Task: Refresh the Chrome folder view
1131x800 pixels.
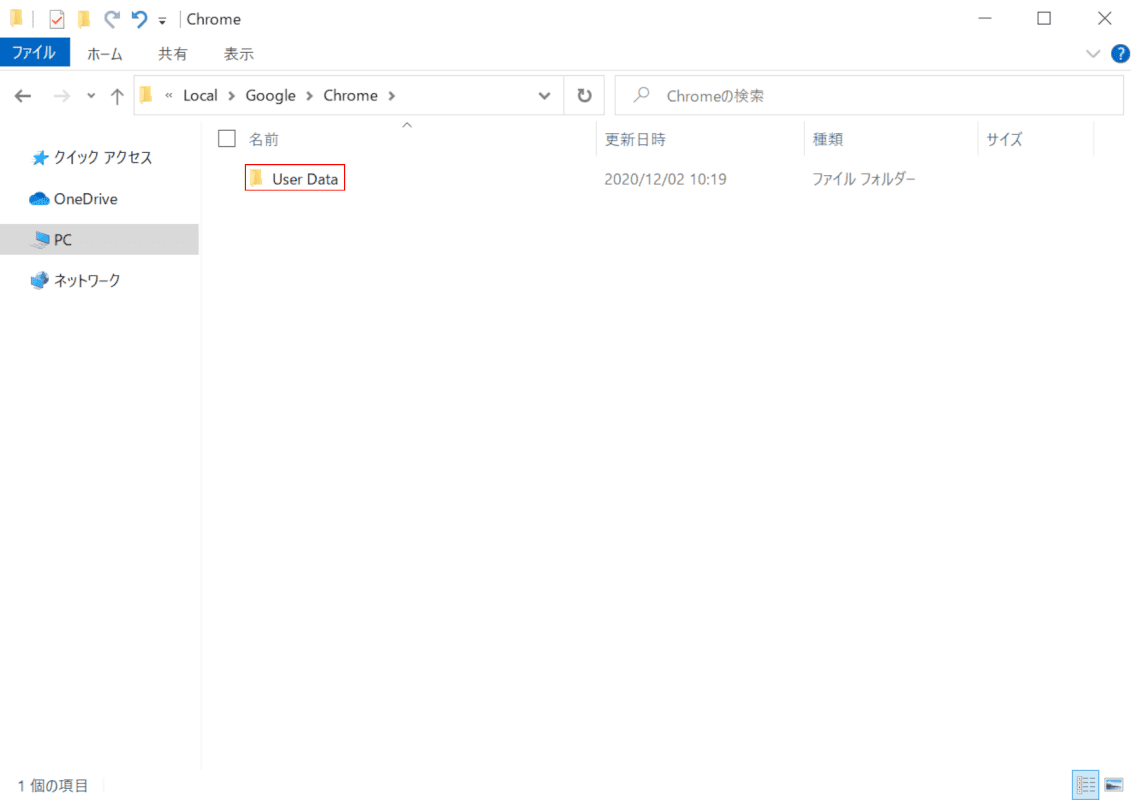Action: tap(584, 96)
